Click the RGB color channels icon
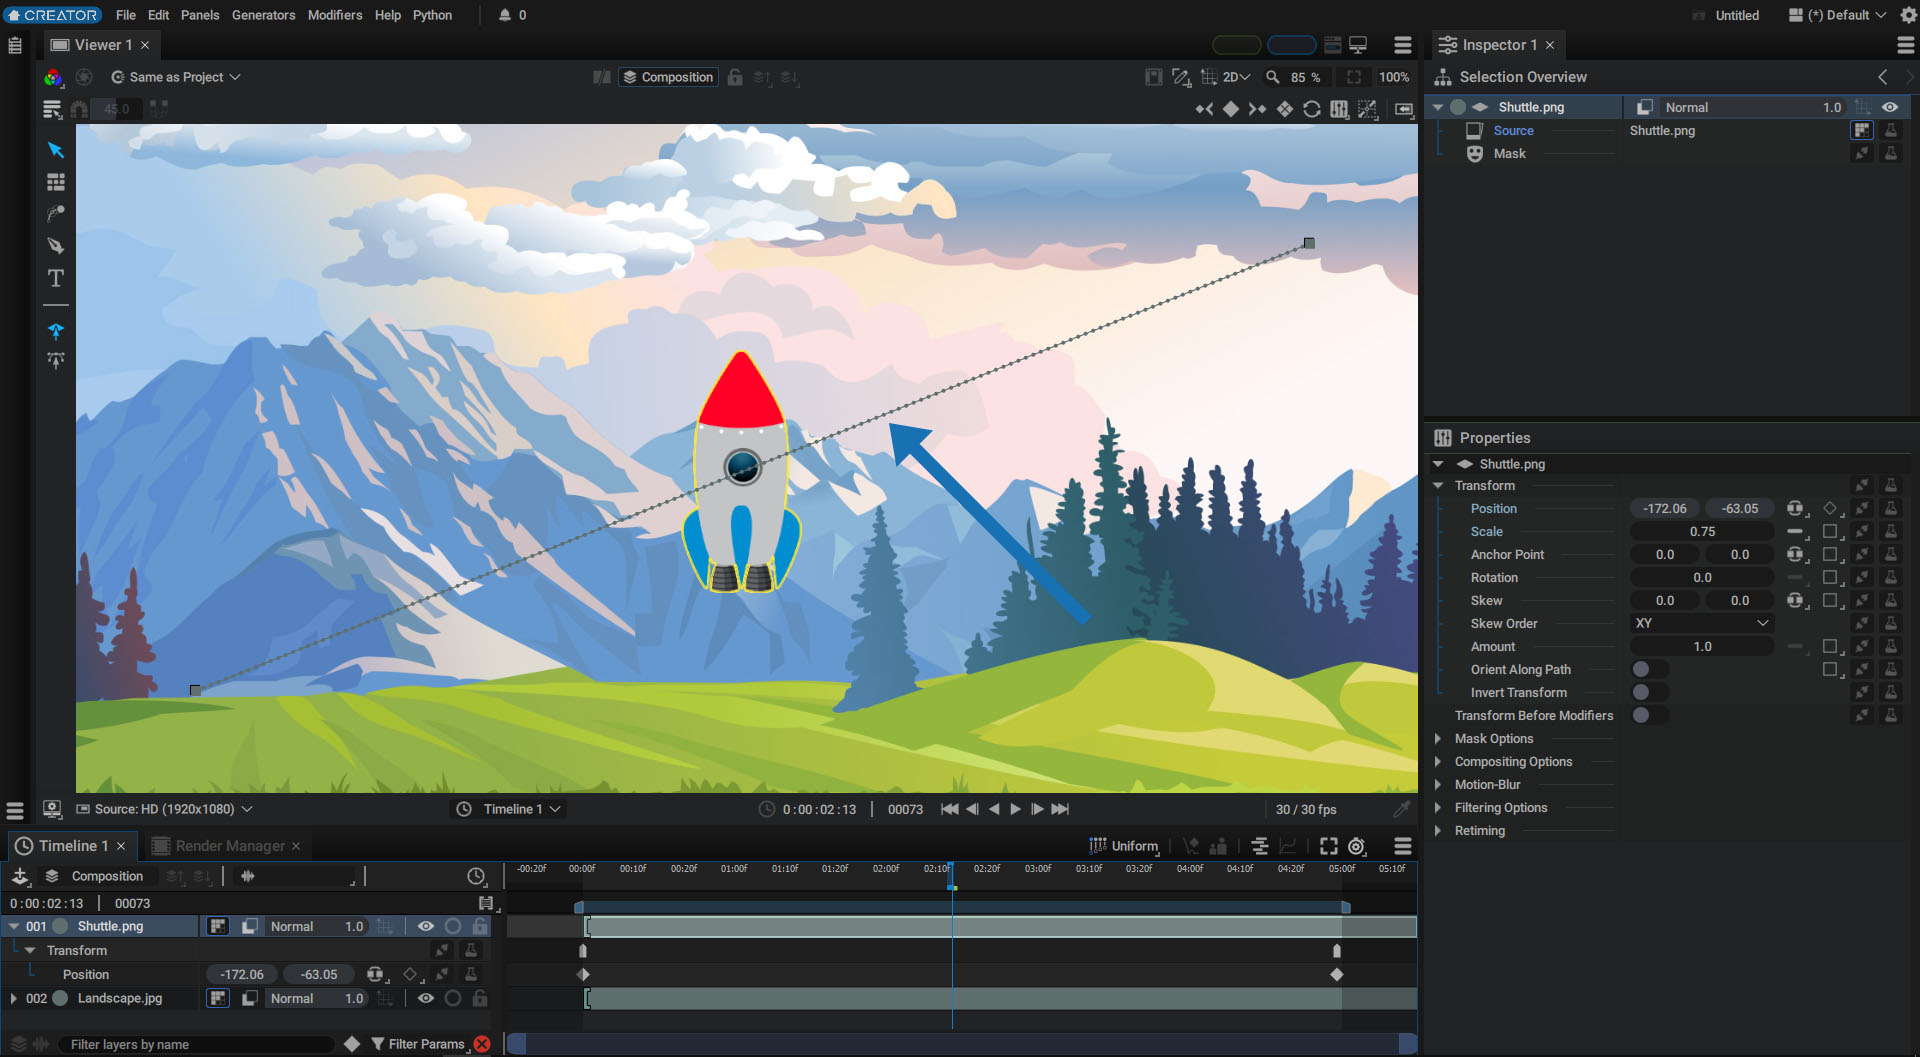The image size is (1920, 1057). (x=53, y=77)
